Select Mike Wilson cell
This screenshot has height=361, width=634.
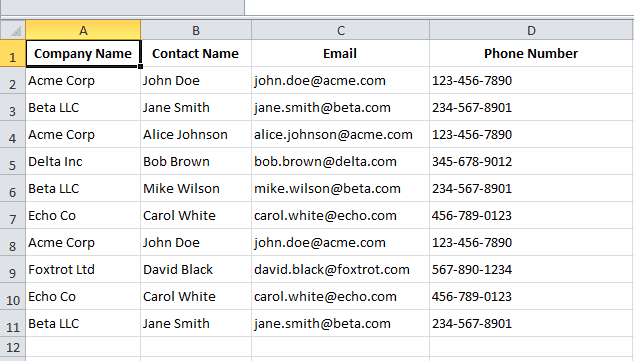[x=196, y=188]
